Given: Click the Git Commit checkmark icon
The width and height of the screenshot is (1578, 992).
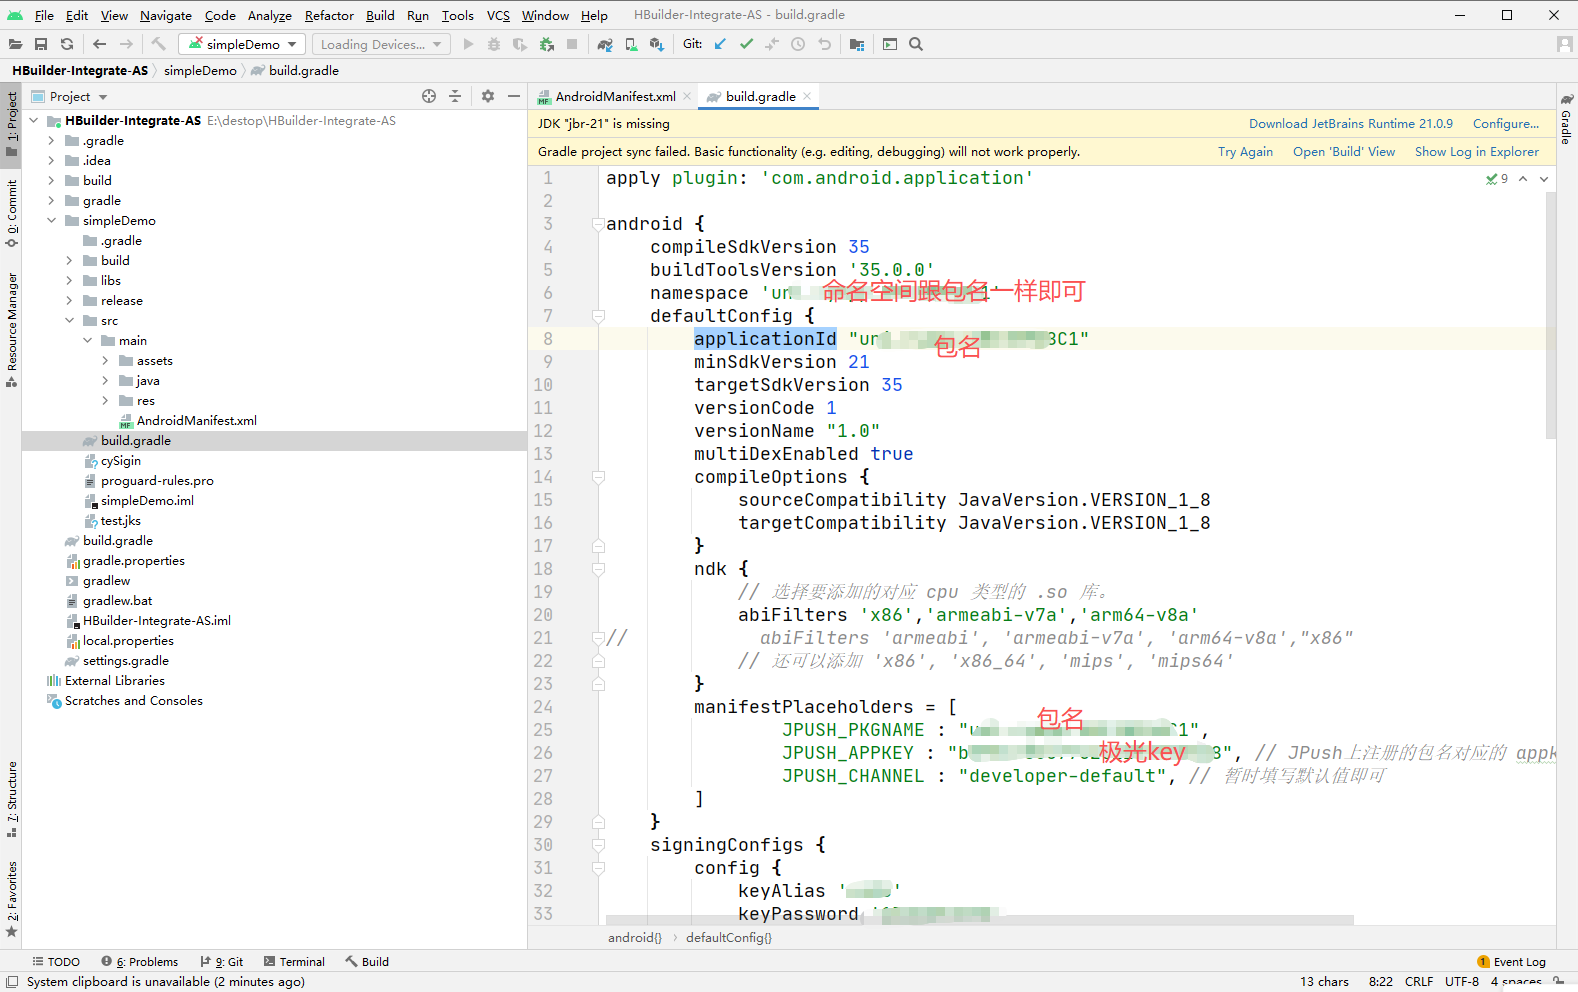Looking at the screenshot, I should point(746,44).
